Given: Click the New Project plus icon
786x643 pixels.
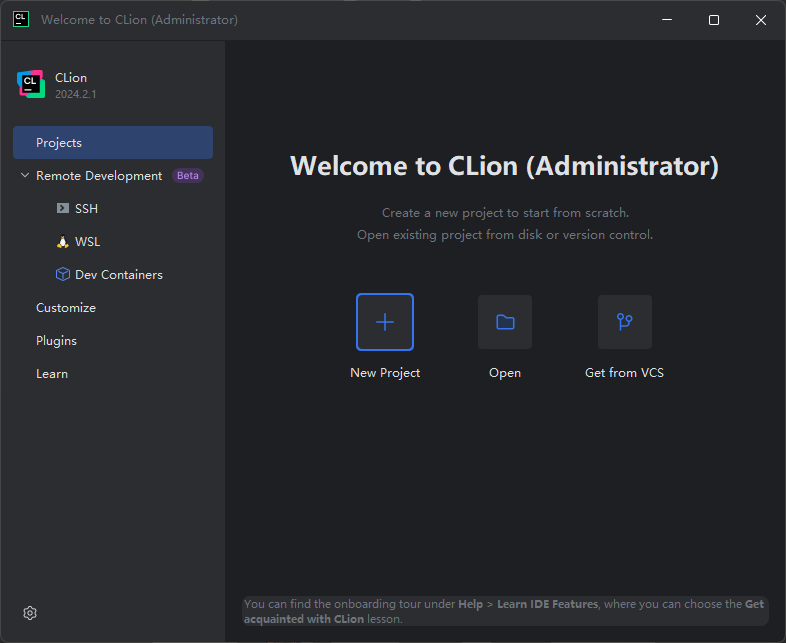Looking at the screenshot, I should click(x=385, y=322).
